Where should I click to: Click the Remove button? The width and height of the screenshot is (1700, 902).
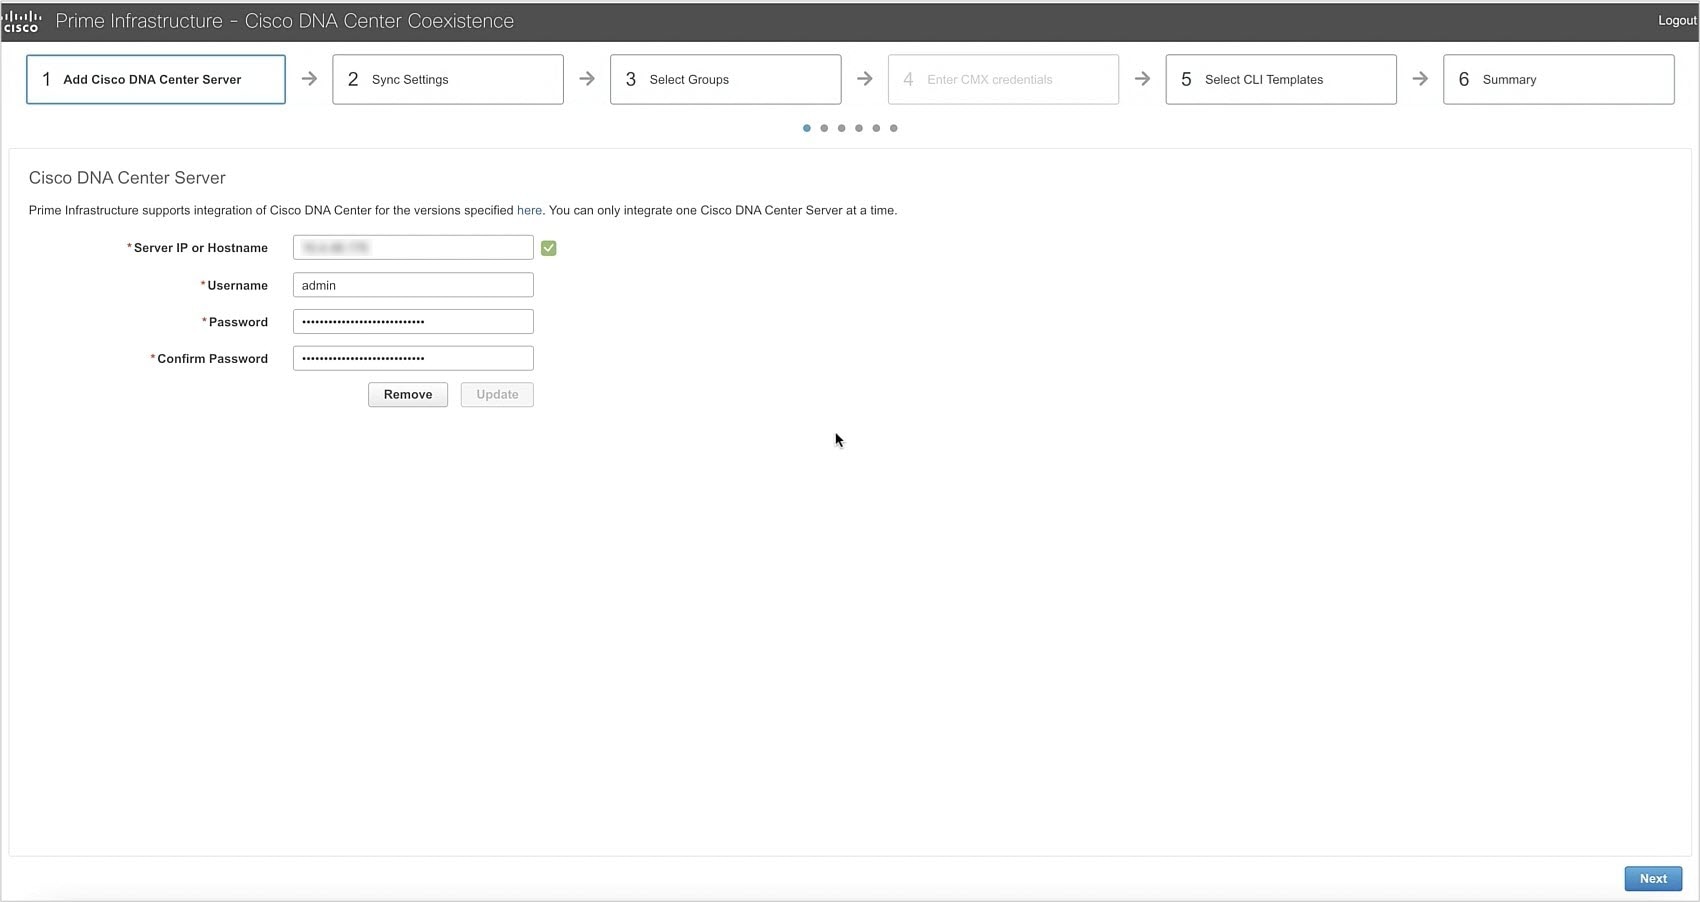point(408,394)
